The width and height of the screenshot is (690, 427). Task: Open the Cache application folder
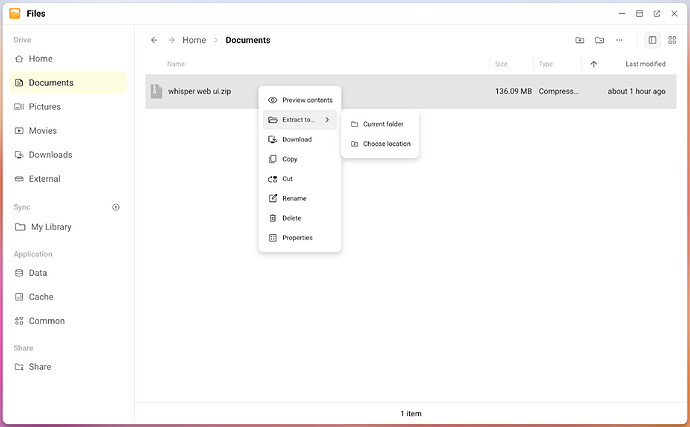point(68,297)
